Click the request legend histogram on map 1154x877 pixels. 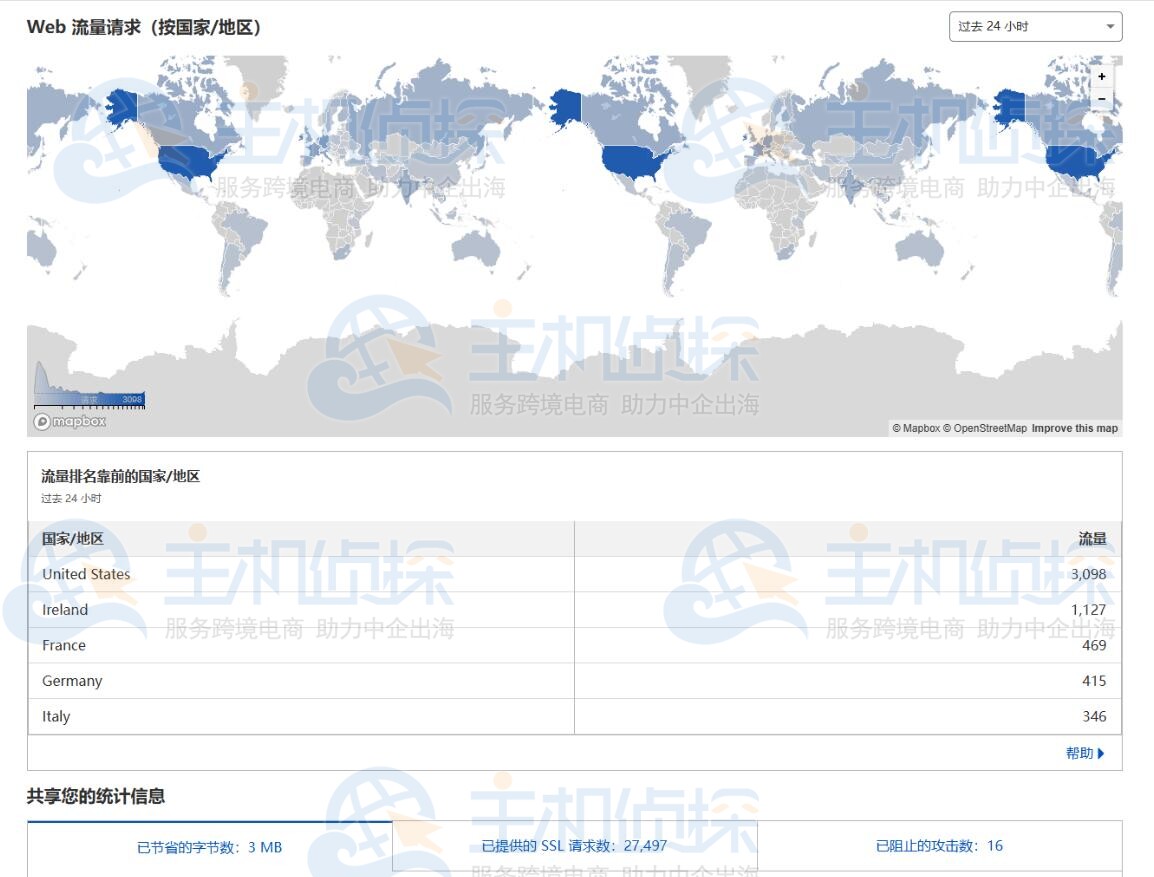pyautogui.click(x=89, y=386)
